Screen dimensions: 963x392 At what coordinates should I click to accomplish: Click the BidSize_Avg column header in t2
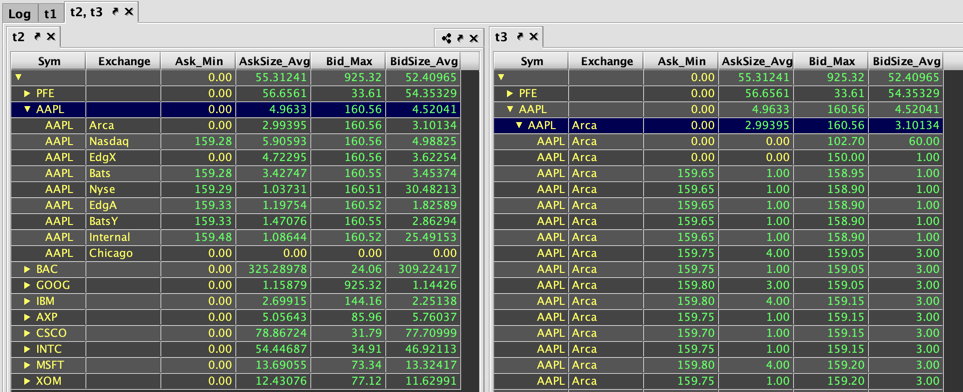pos(423,61)
